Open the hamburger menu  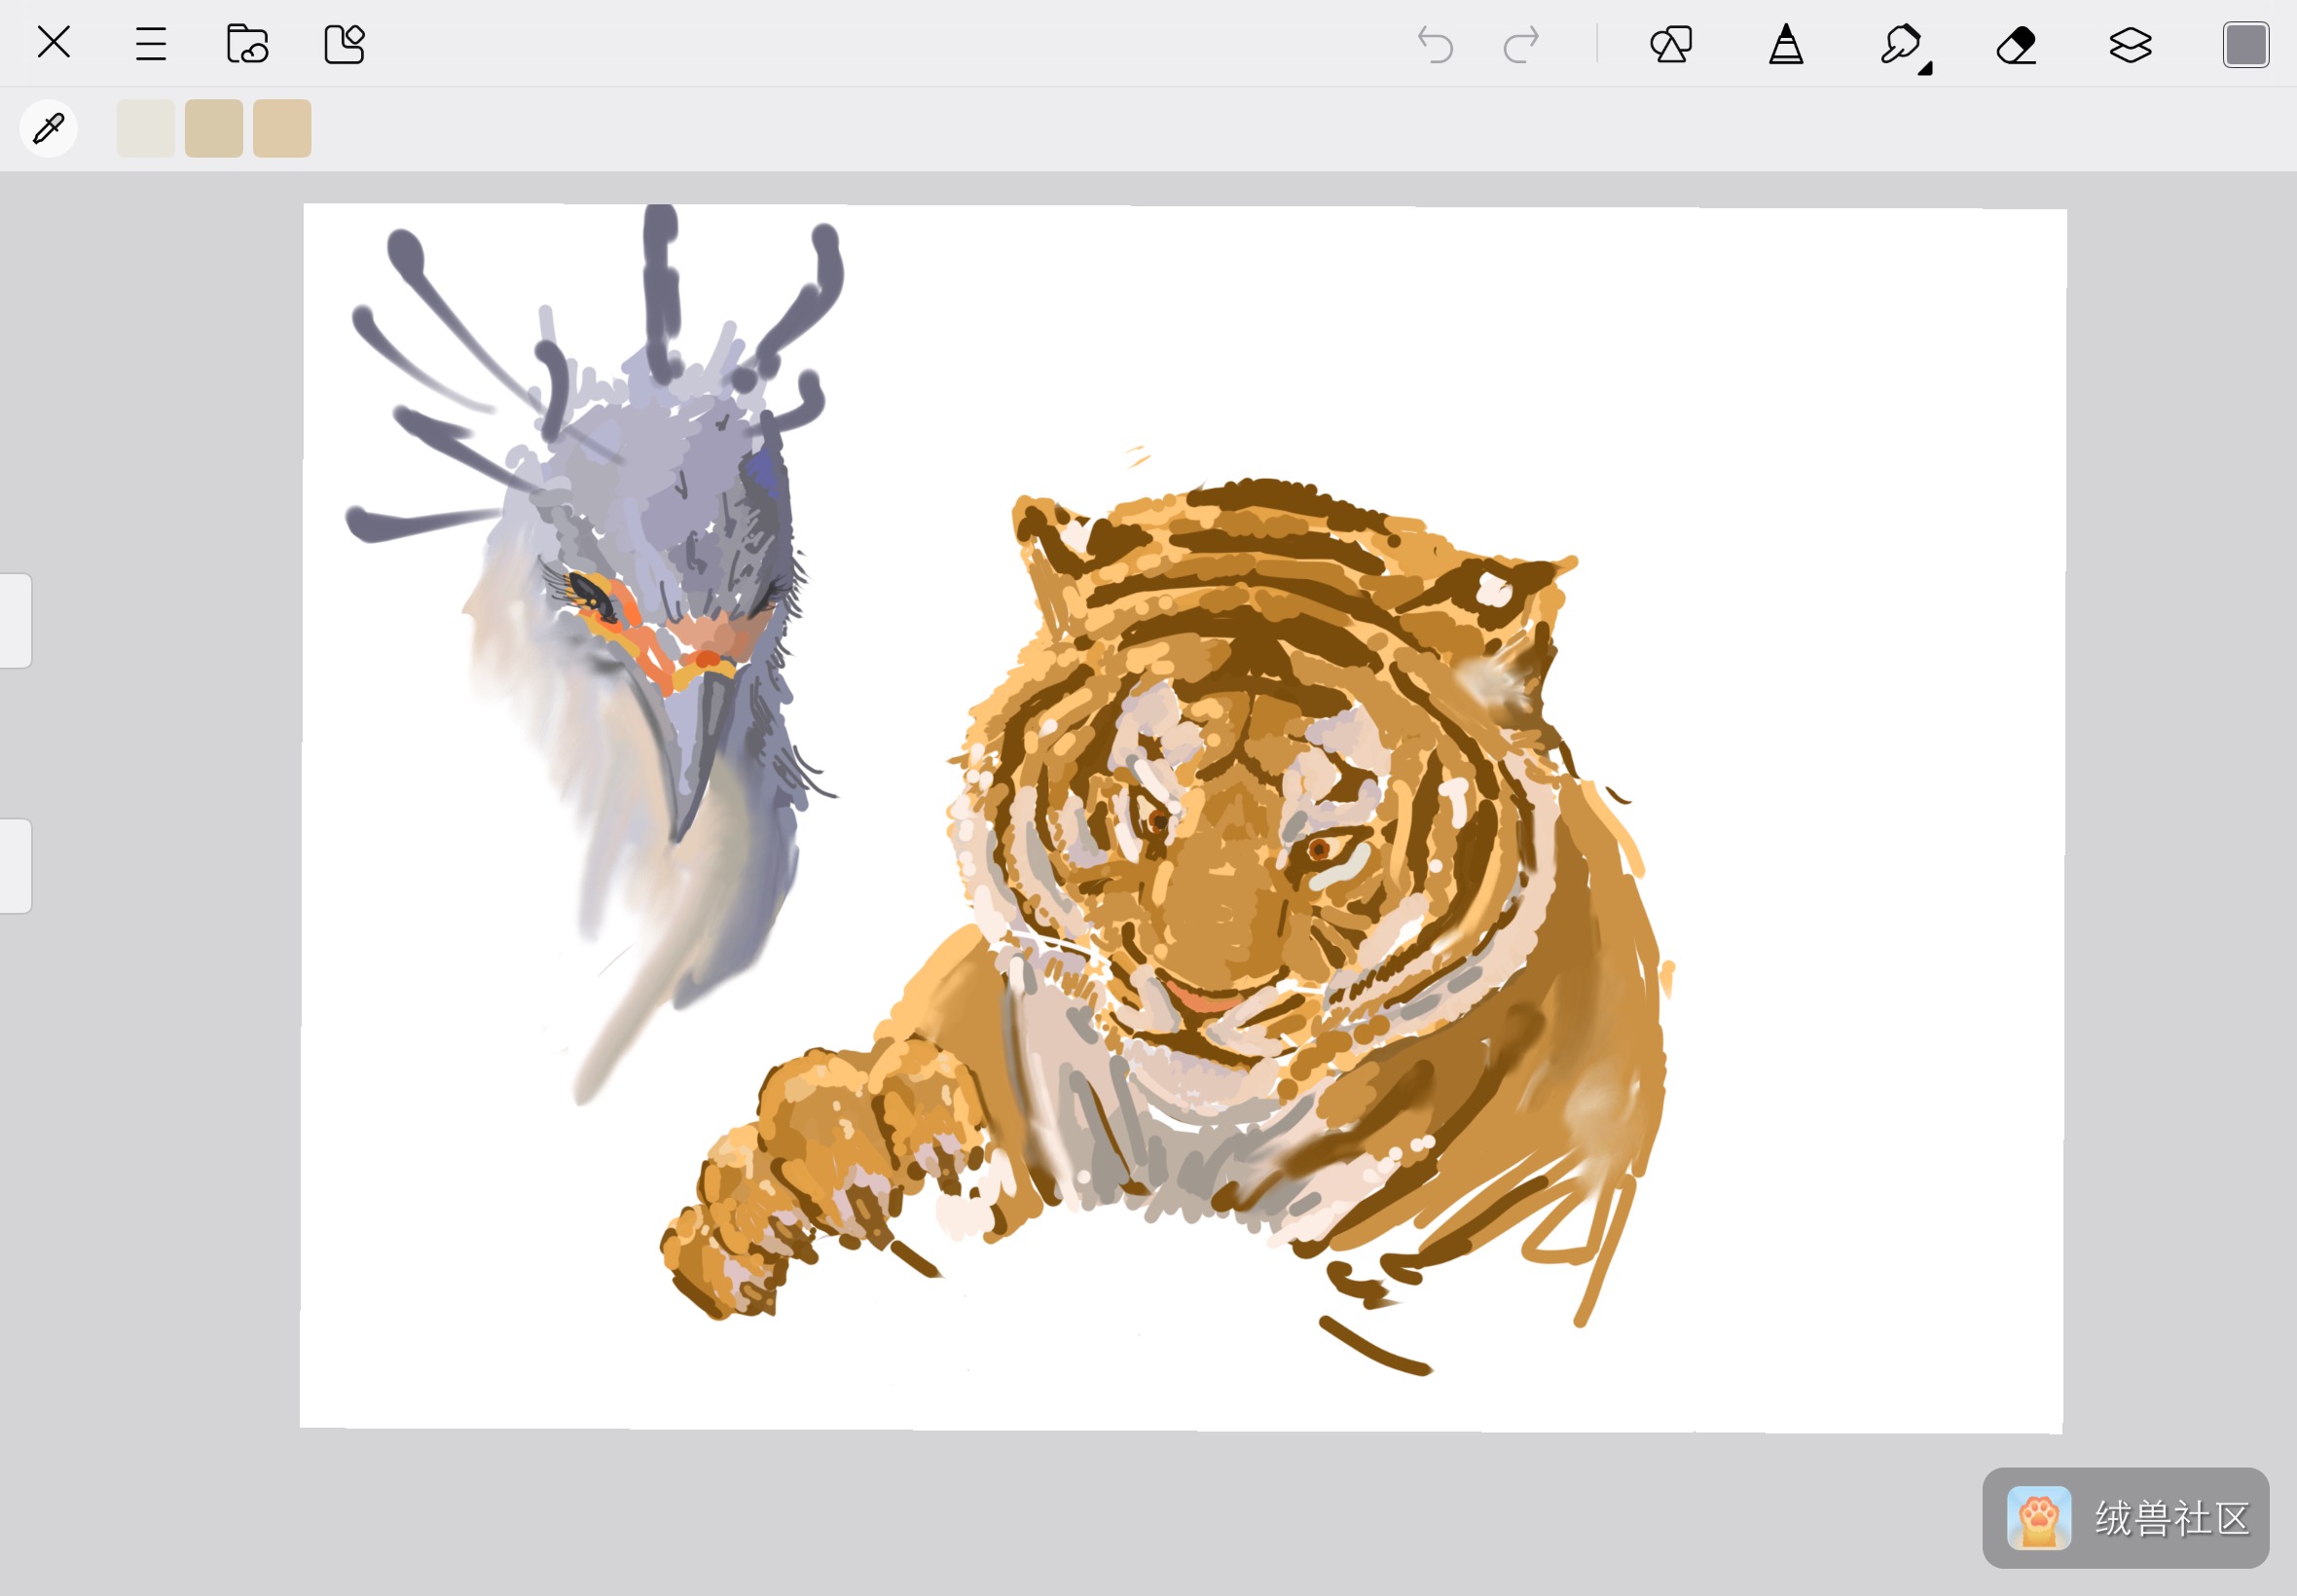click(x=150, y=44)
